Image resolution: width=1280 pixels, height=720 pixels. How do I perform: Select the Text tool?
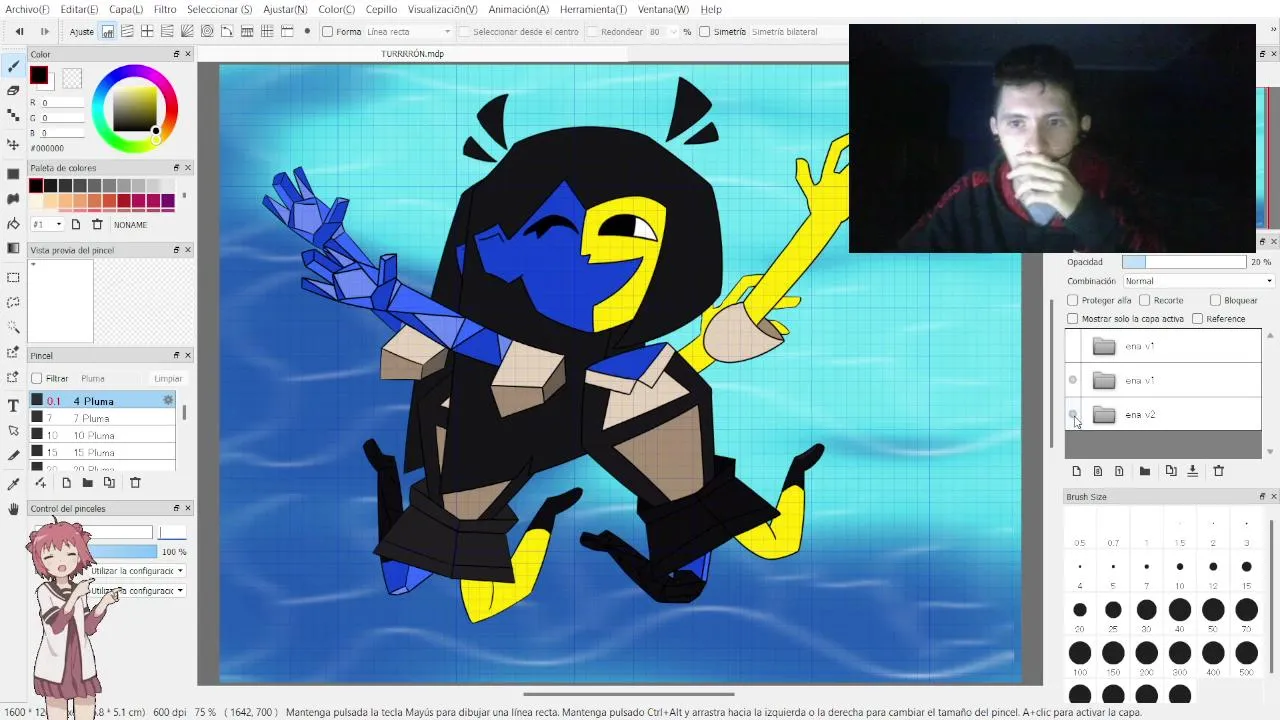(13, 405)
